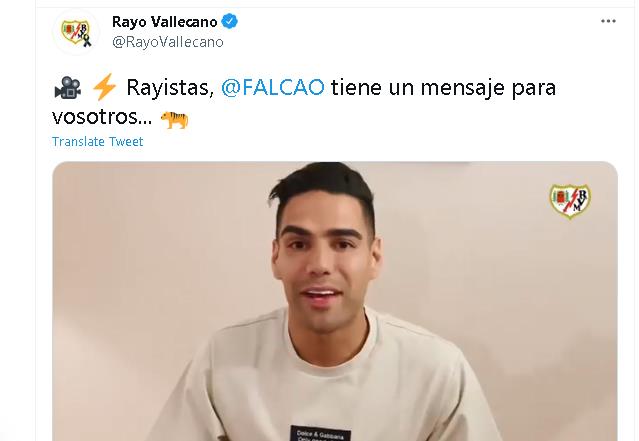This screenshot has width=639, height=441.
Task: Click the movie camera emoji
Action: pyautogui.click(x=68, y=88)
